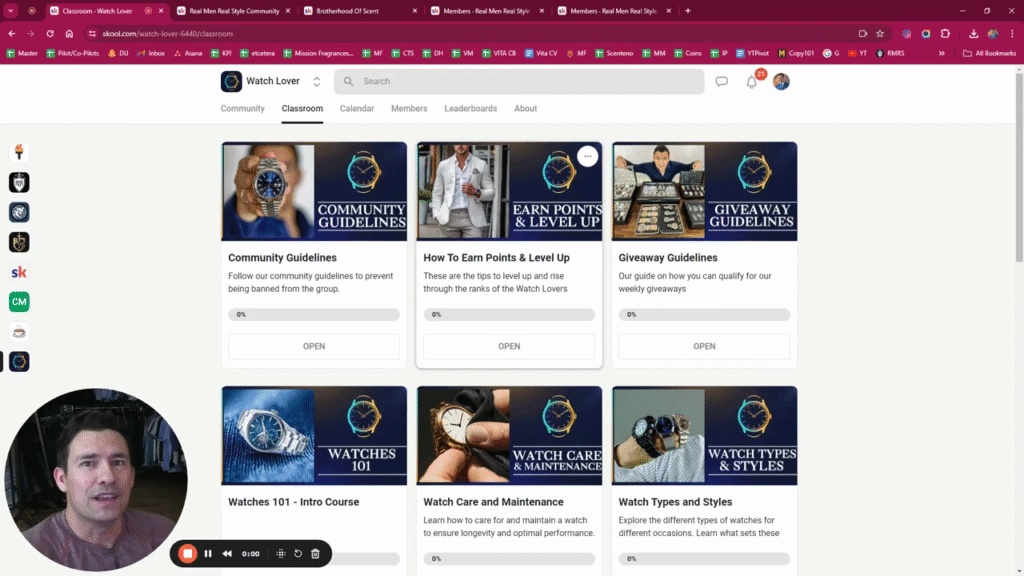The height and width of the screenshot is (576, 1024).
Task: Open the chat messages icon
Action: point(721,82)
